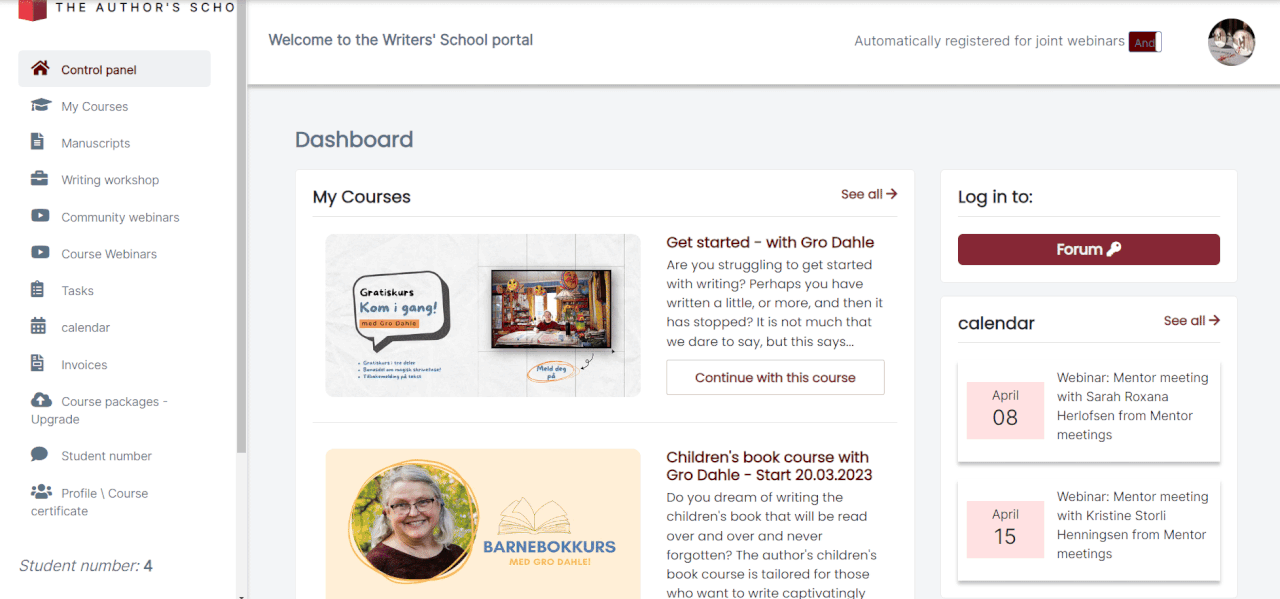
Task: Open the user profile avatar menu
Action: [x=1231, y=42]
